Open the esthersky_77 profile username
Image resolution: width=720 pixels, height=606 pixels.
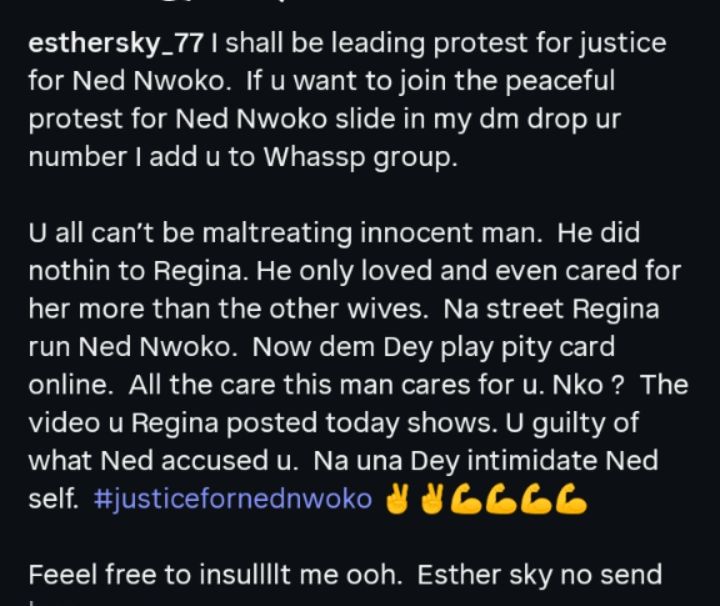coord(115,45)
